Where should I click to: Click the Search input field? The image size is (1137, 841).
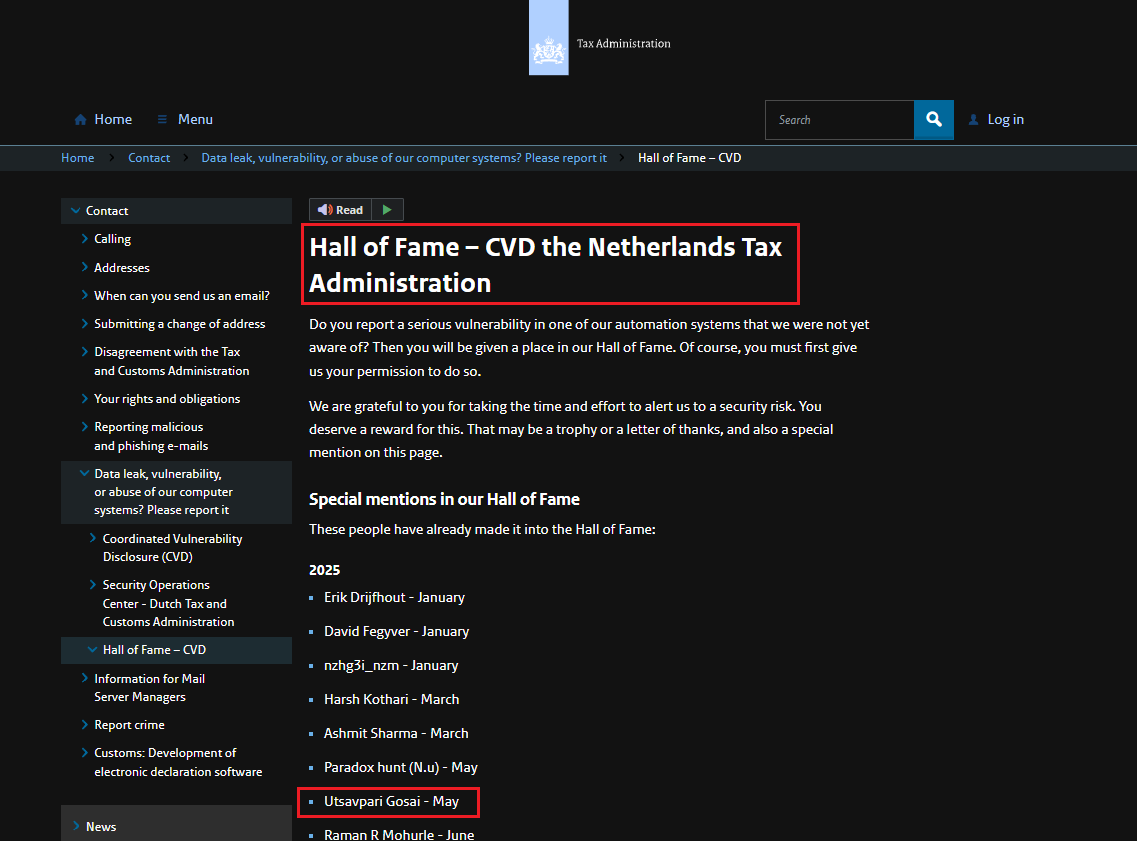(840, 120)
